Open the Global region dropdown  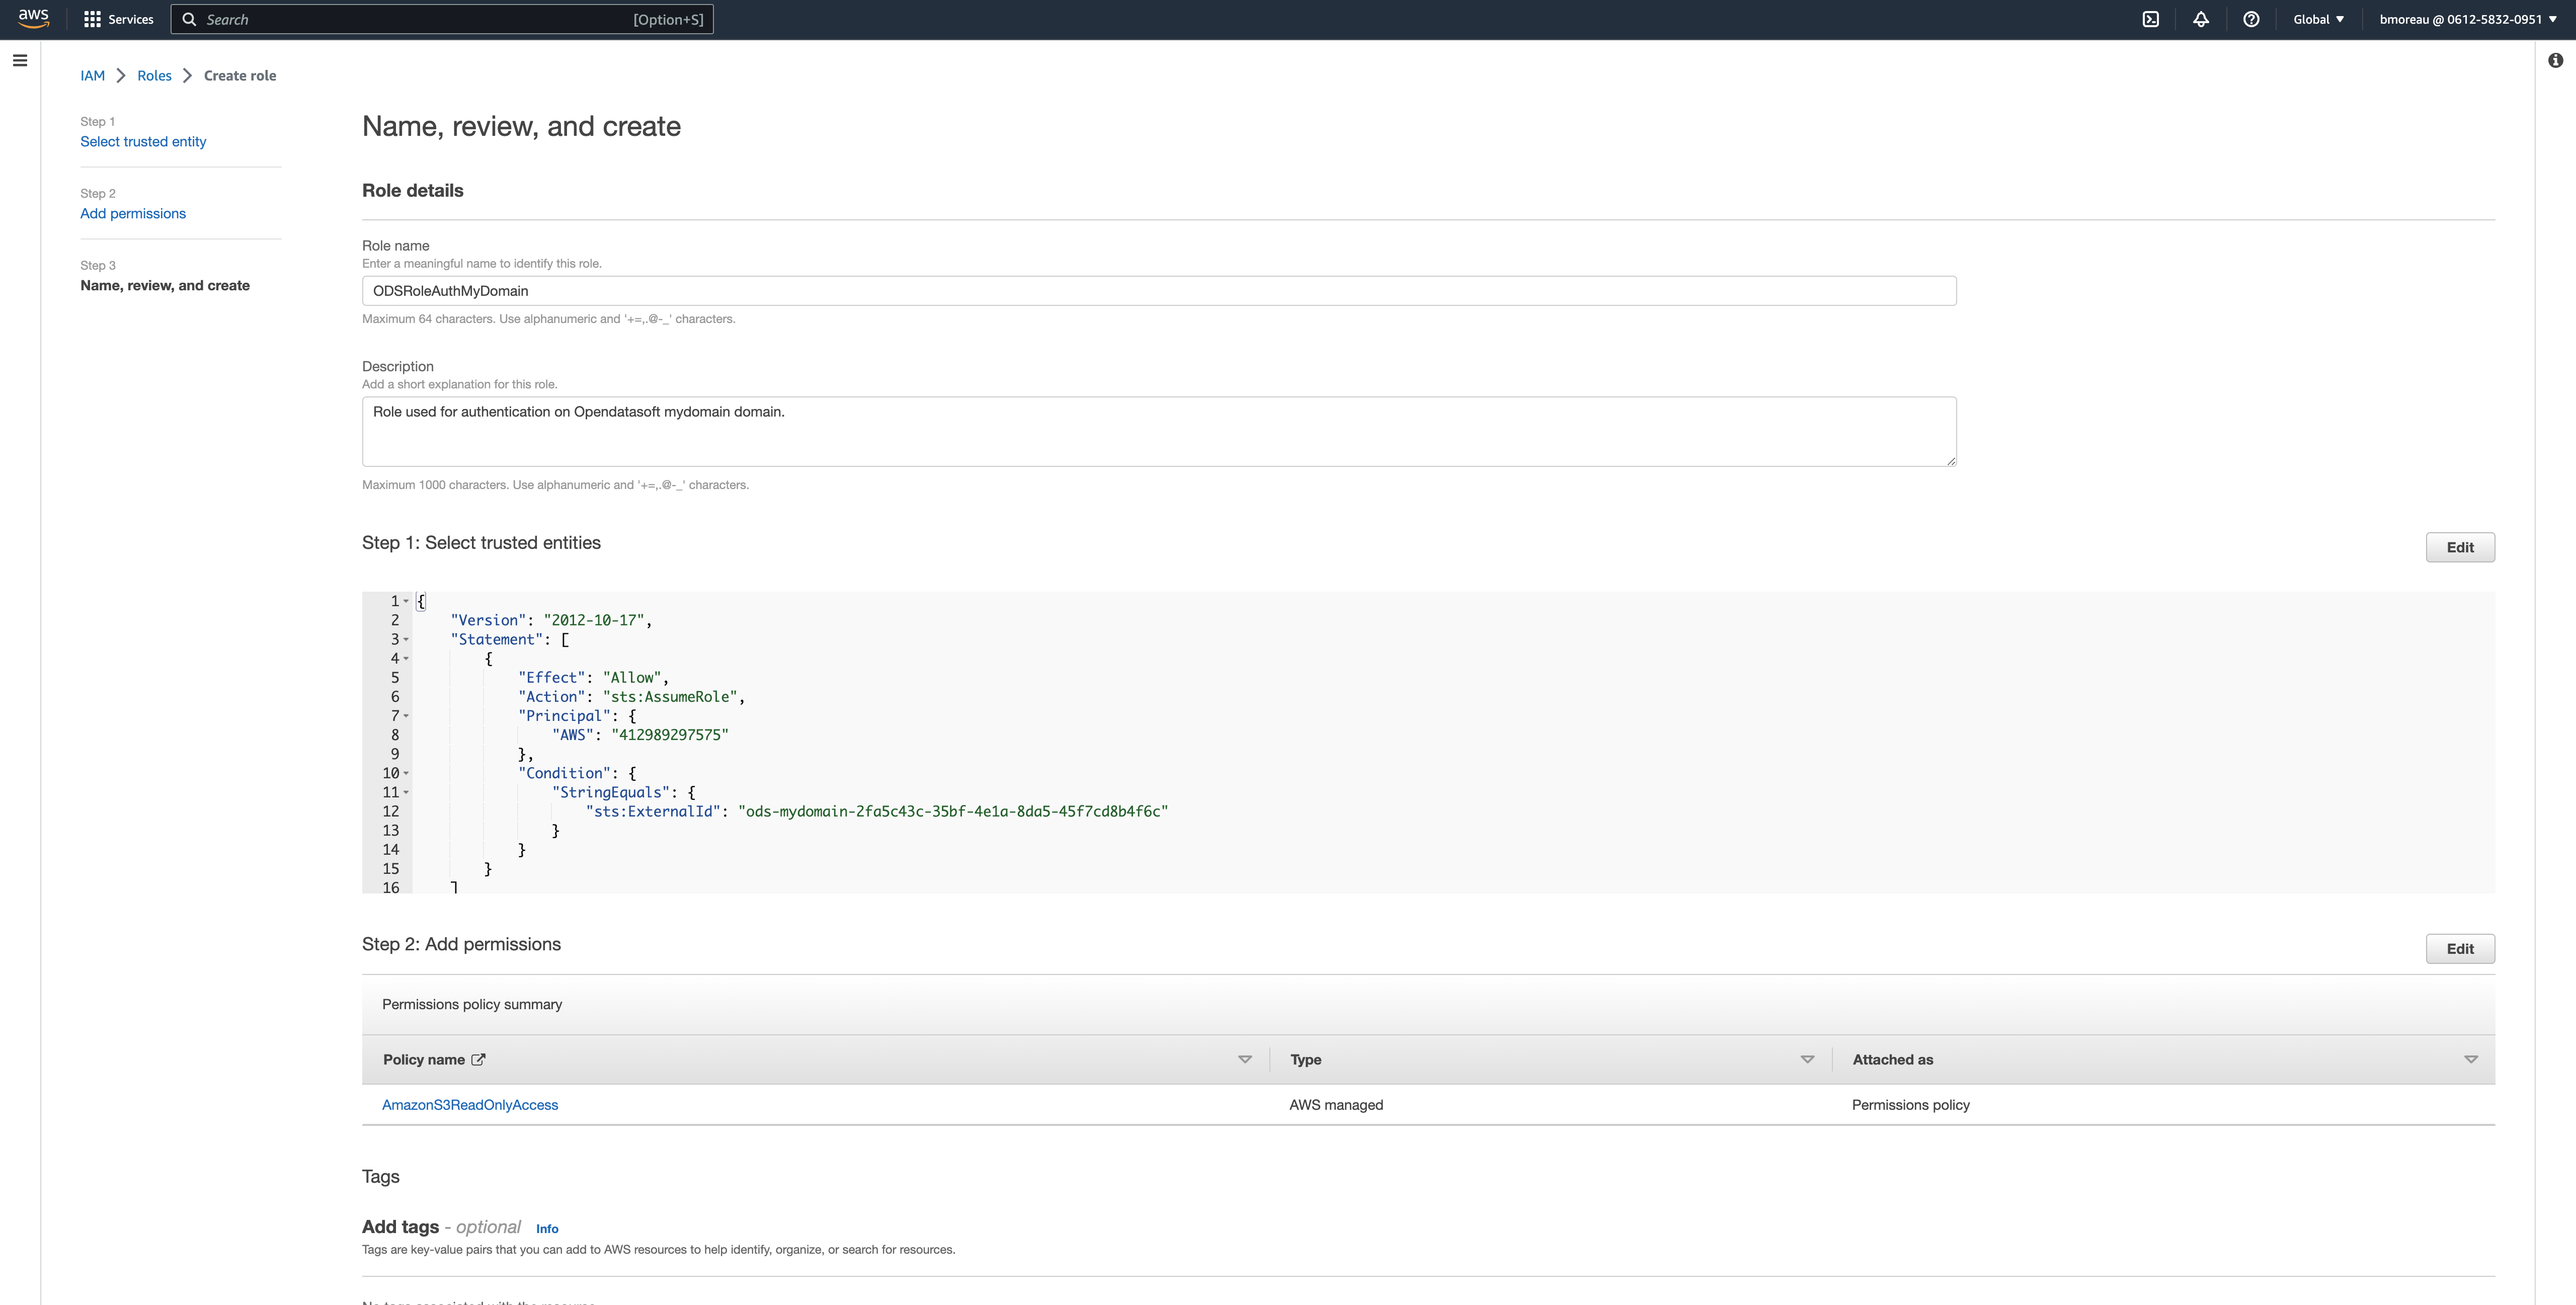2317,19
